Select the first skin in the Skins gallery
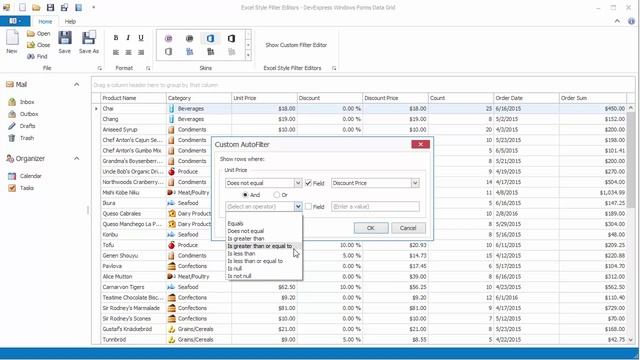640x360 pixels. [169, 38]
